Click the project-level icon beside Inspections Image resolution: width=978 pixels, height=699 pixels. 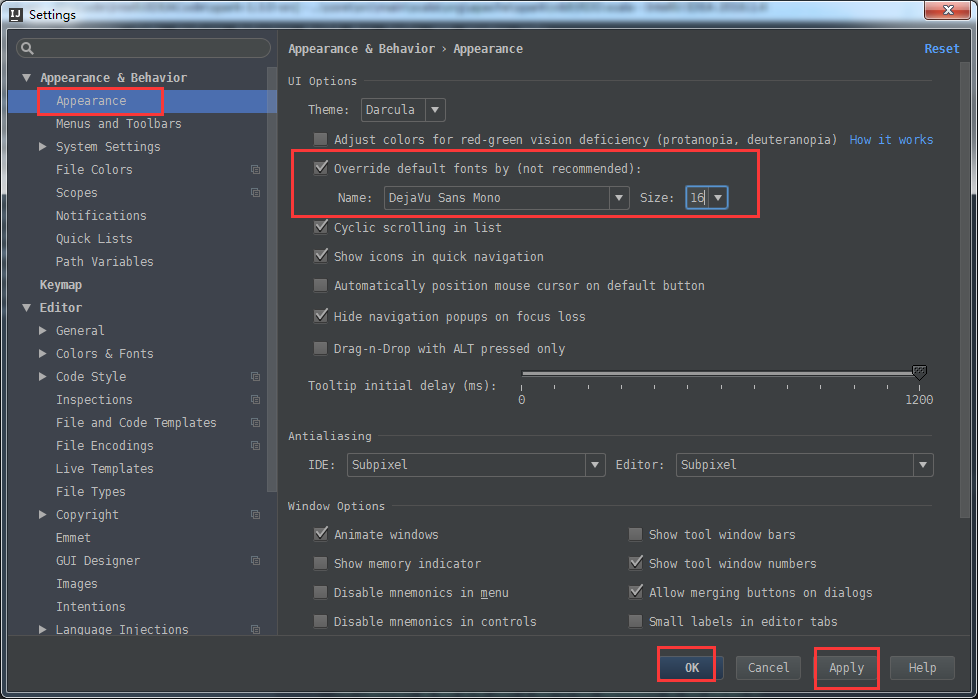pos(255,400)
